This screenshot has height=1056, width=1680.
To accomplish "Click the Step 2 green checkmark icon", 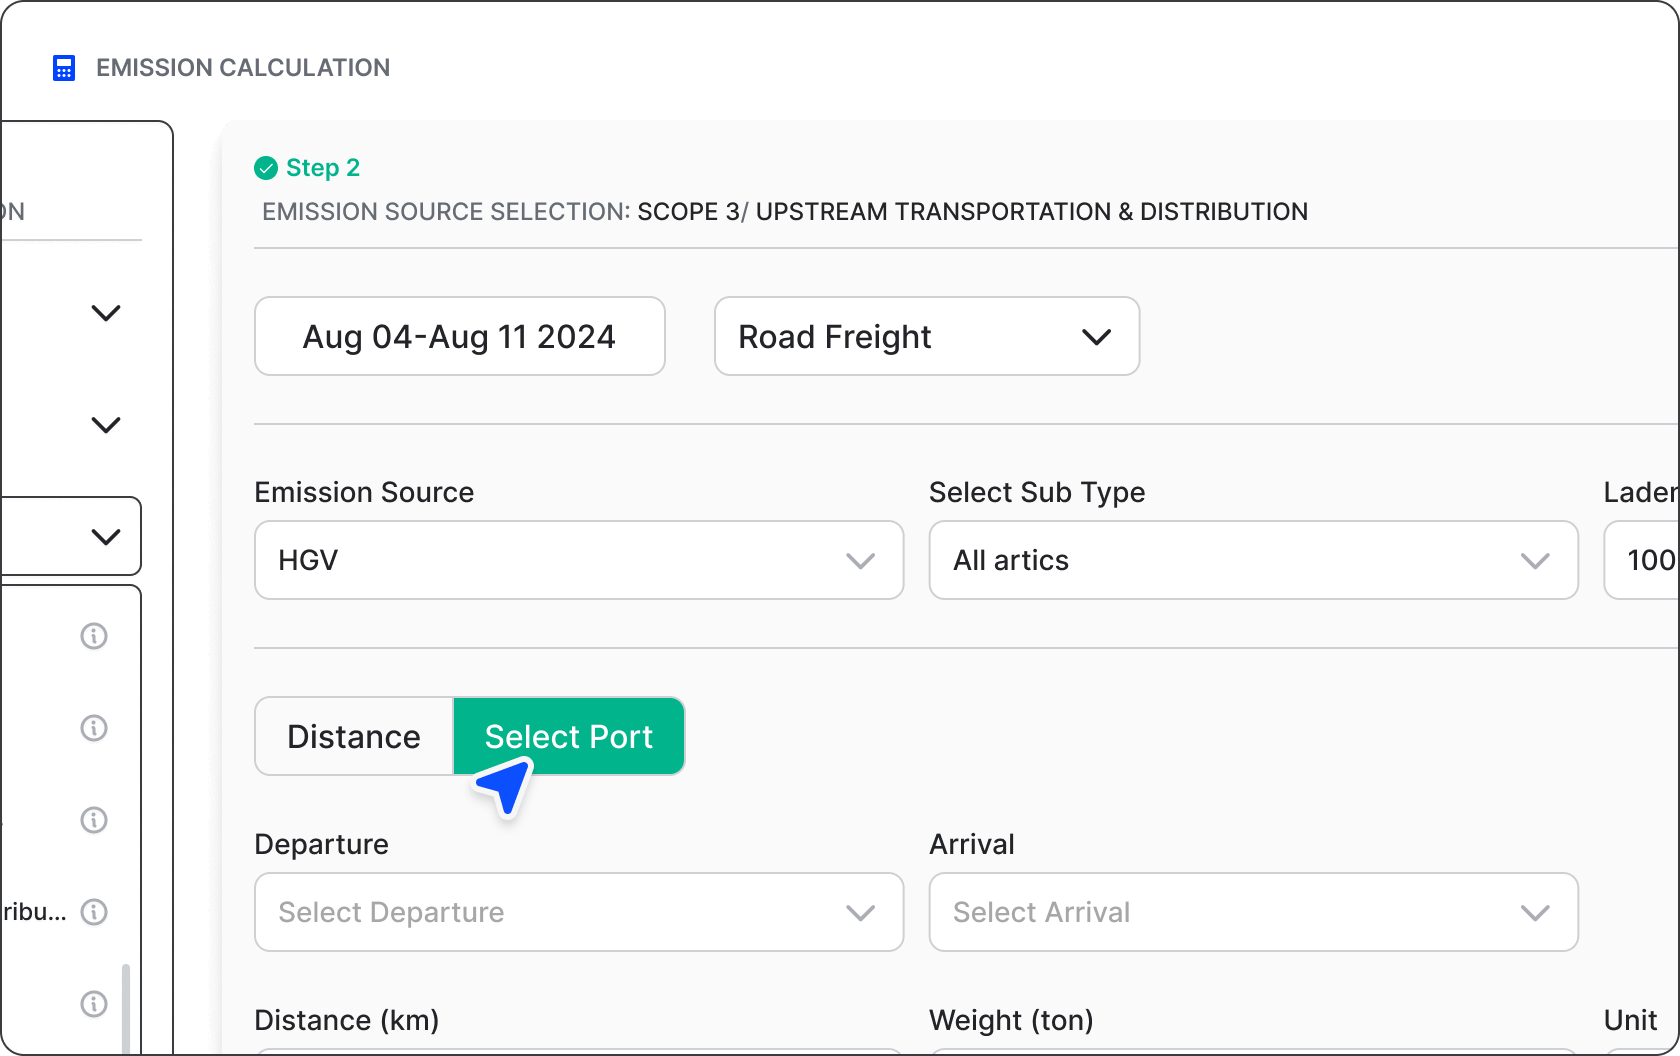I will tap(266, 168).
